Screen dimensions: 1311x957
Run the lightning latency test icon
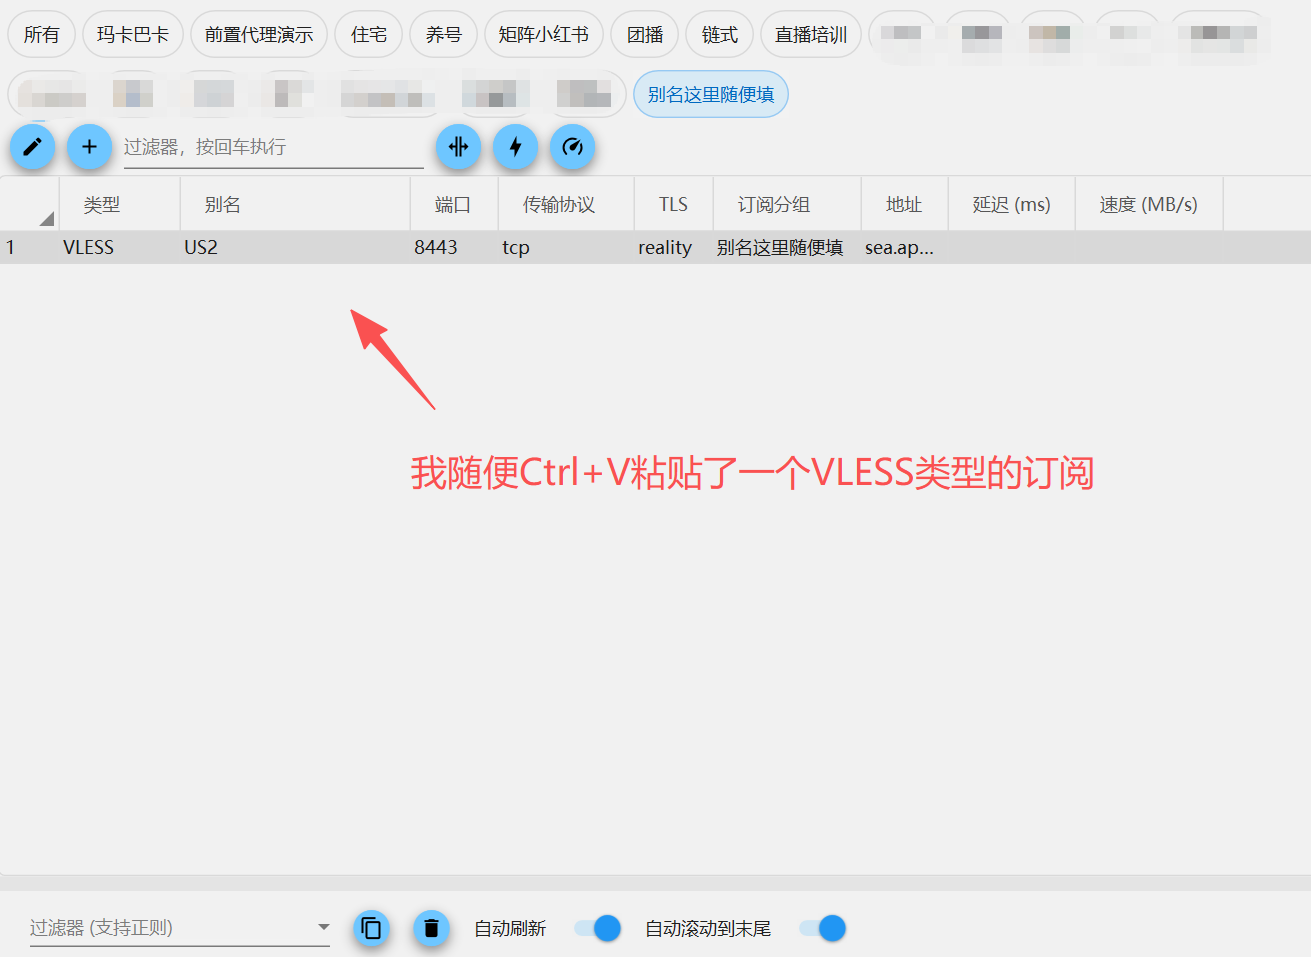pos(515,146)
